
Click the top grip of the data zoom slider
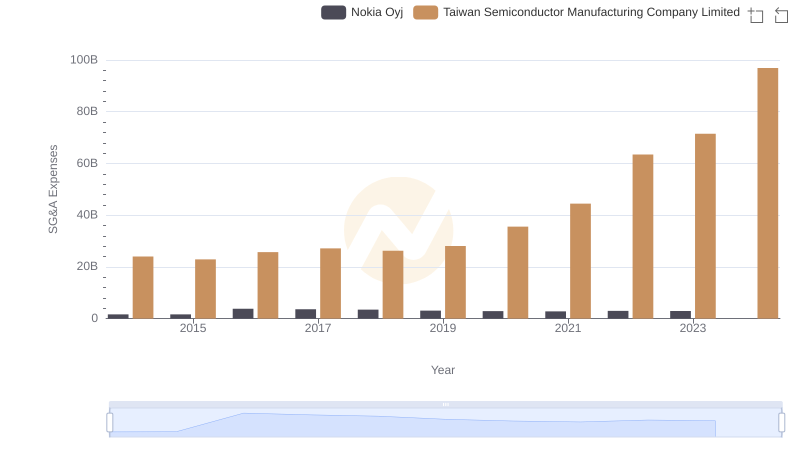pos(445,404)
